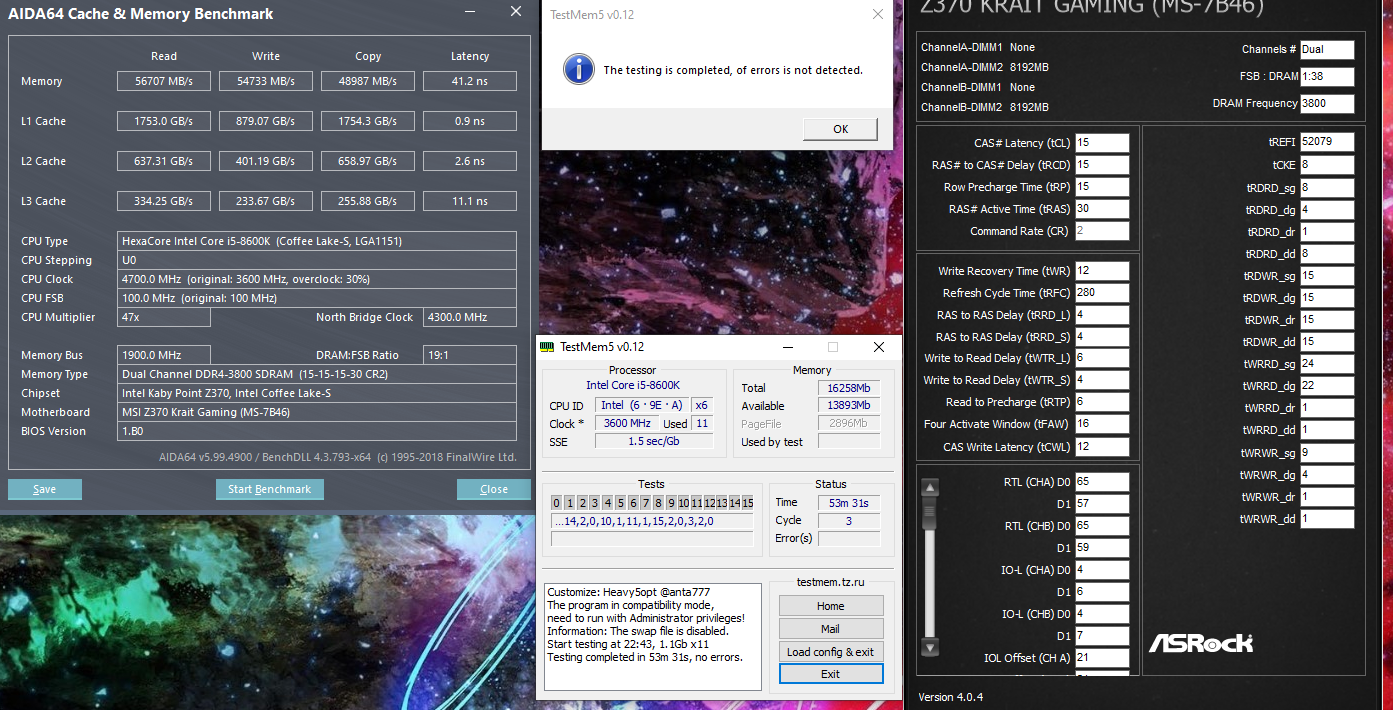Click the Channels # field showing Dual

(x=1327, y=49)
